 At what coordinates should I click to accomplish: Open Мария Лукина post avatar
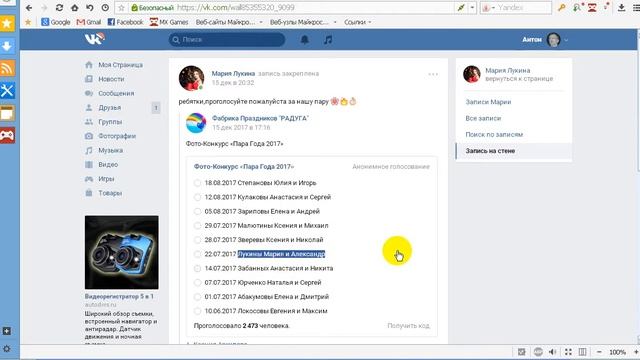pos(191,78)
